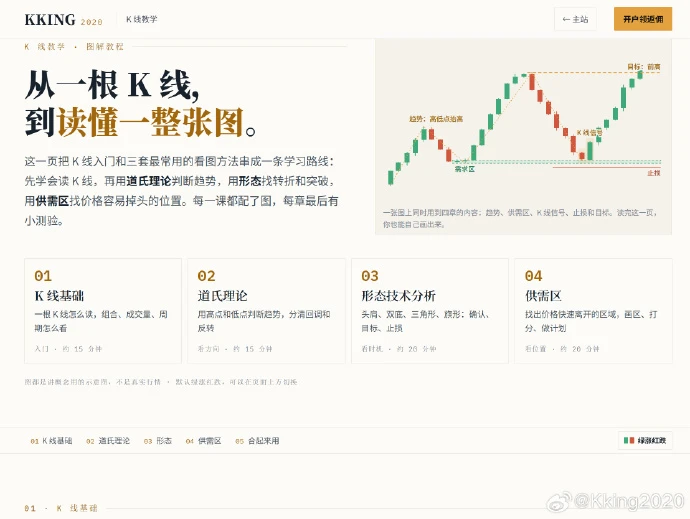The image size is (690, 519).
Task: Click the 止损 label on chart
Action: point(654,173)
